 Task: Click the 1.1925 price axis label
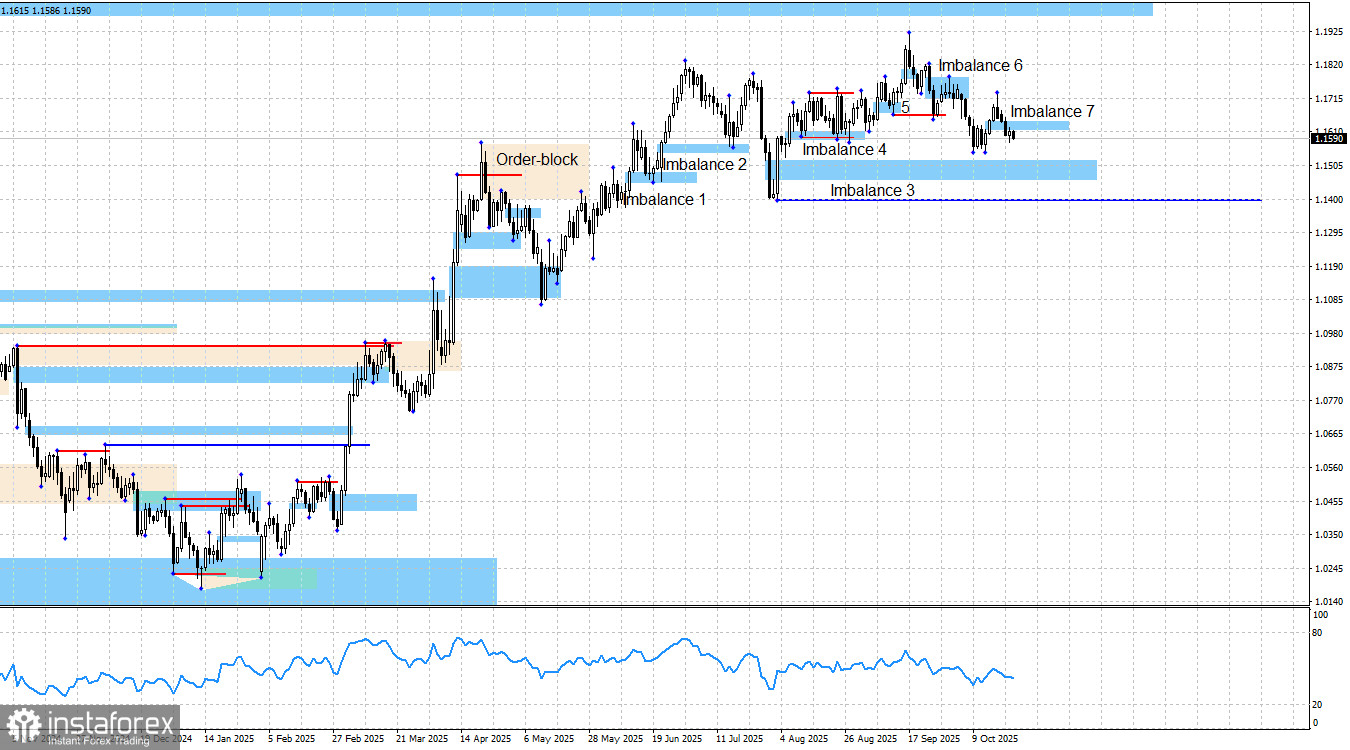click(1326, 32)
